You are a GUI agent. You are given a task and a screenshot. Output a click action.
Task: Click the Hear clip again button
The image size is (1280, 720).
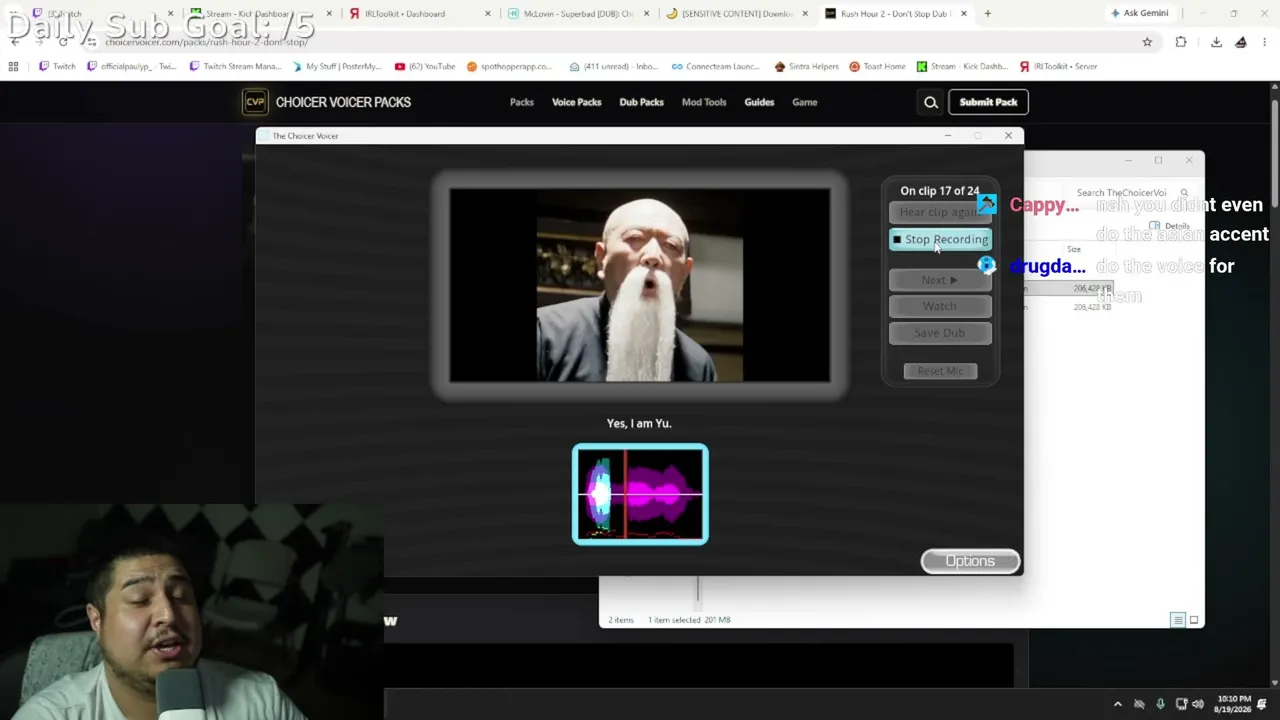pyautogui.click(x=940, y=212)
